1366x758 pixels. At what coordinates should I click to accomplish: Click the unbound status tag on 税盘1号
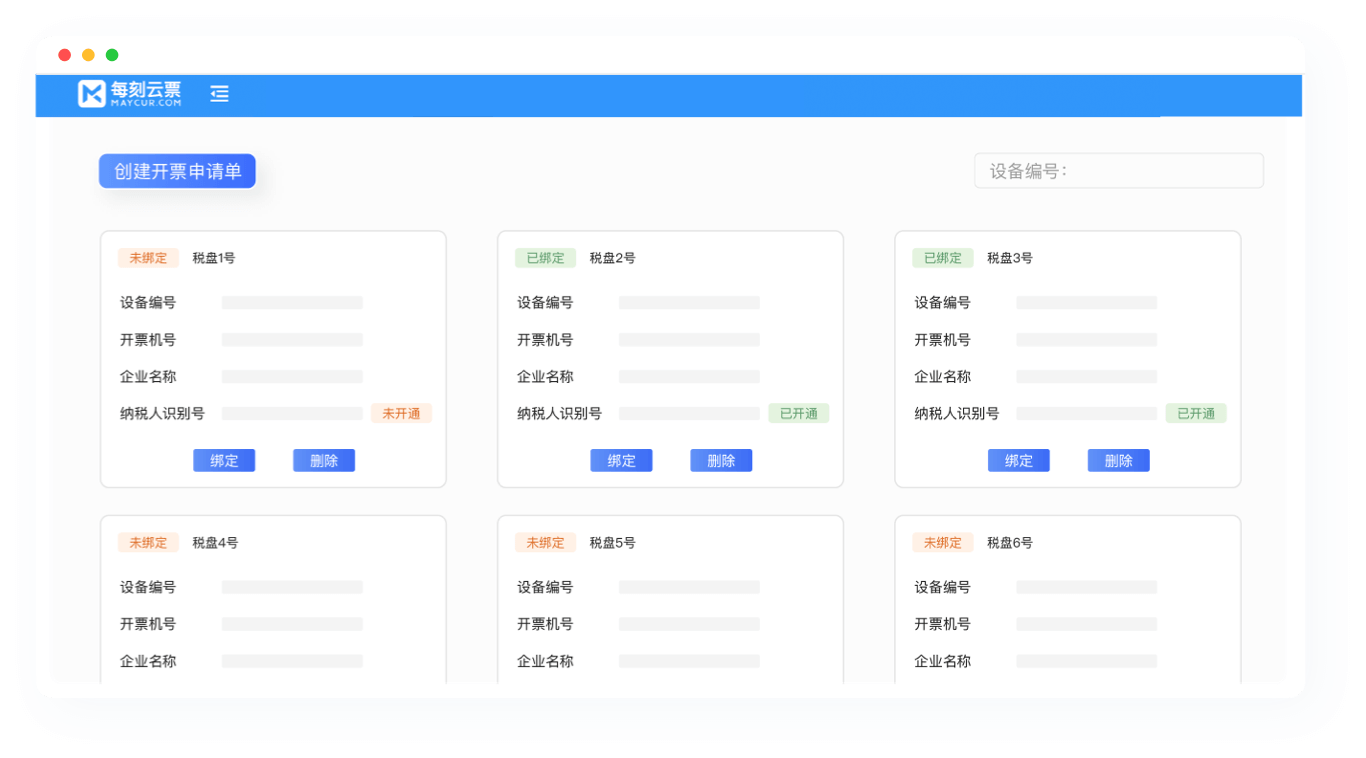click(148, 258)
